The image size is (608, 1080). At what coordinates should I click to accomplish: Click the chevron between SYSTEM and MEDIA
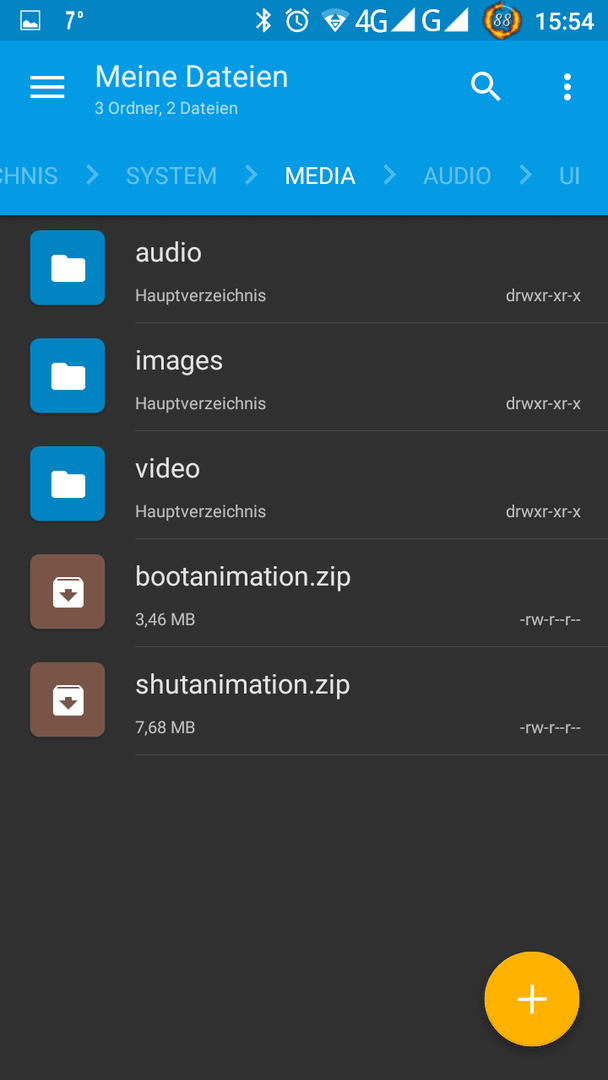[251, 176]
